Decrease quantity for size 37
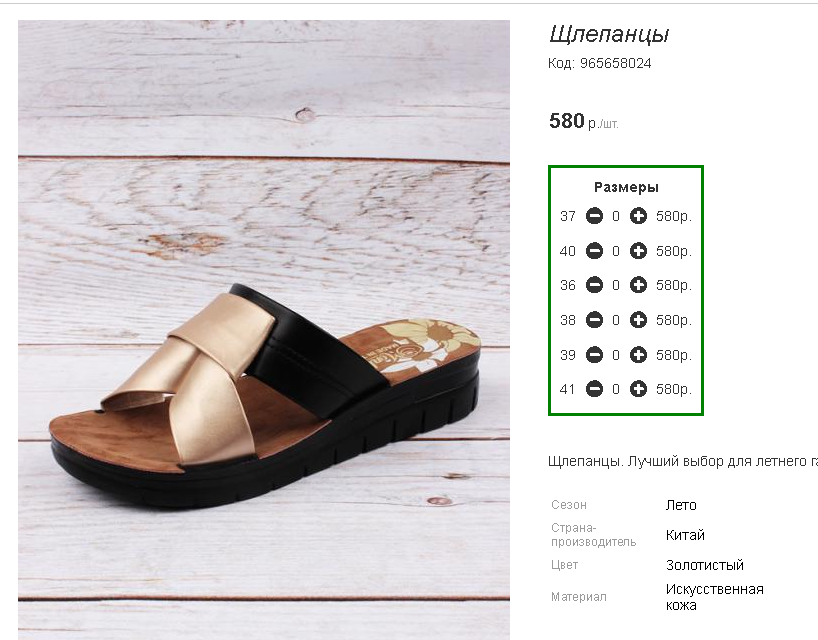Screen dimensions: 818x640 (x=594, y=216)
